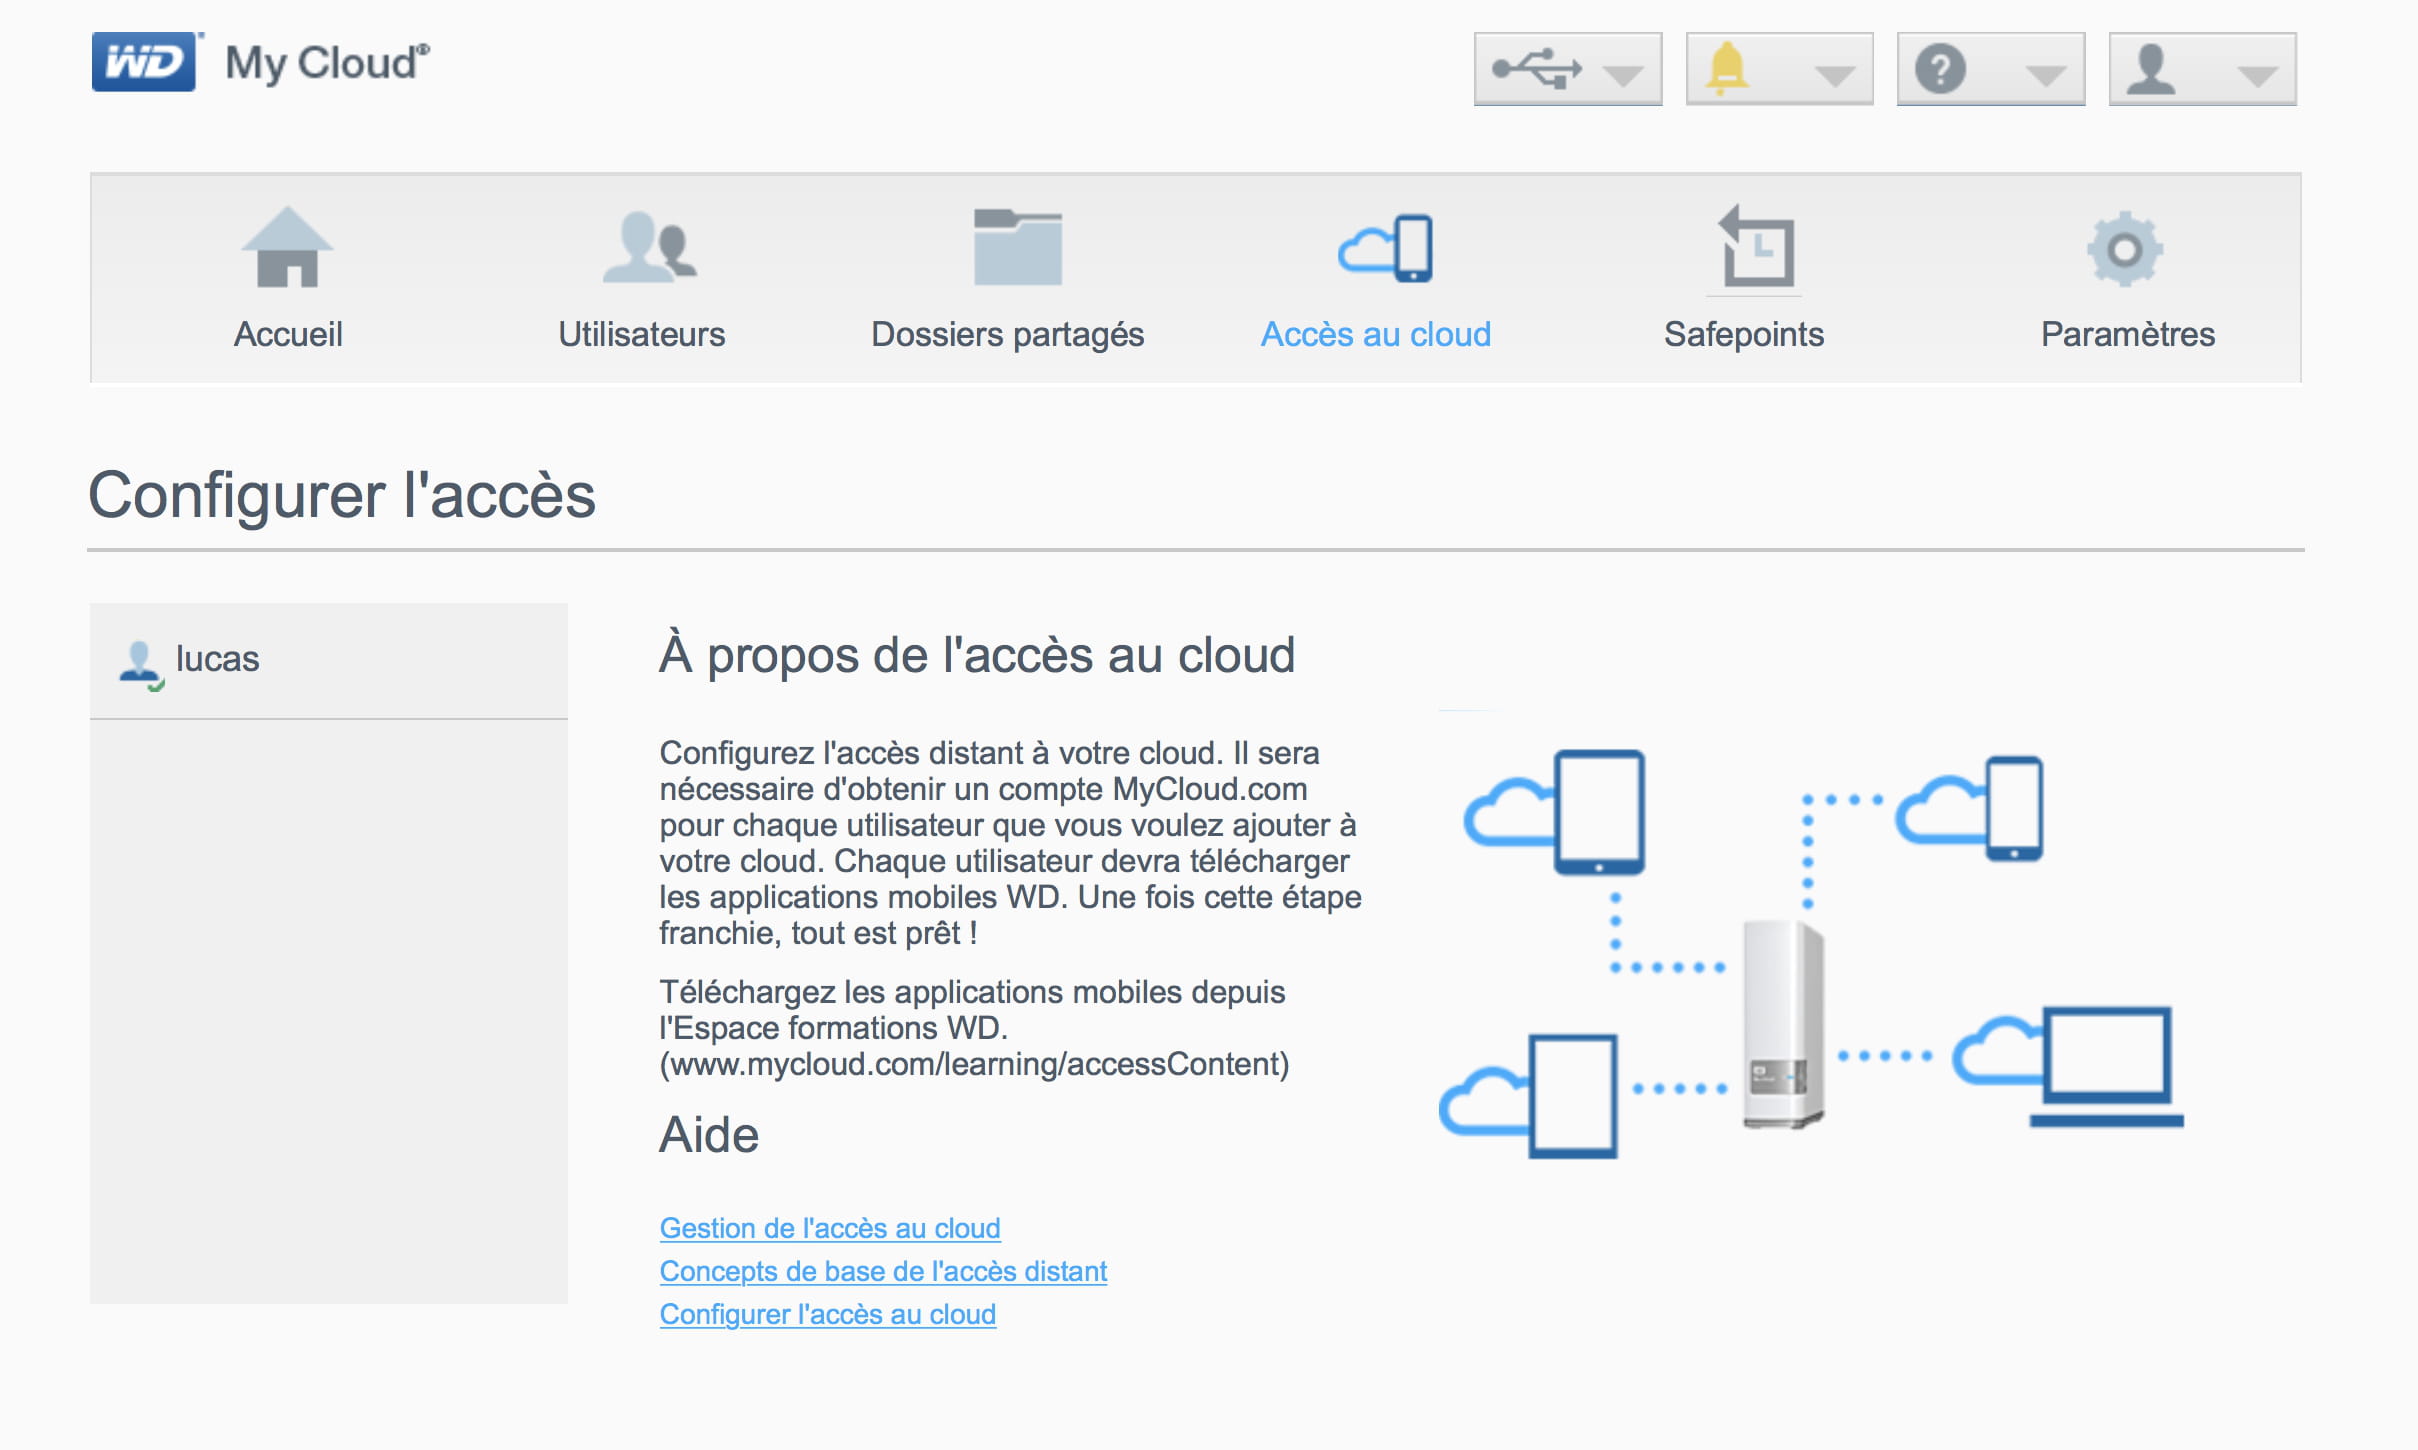Open Configurer l'accès au cloud help link
Screen dimensions: 2418x1450
click(x=828, y=1314)
